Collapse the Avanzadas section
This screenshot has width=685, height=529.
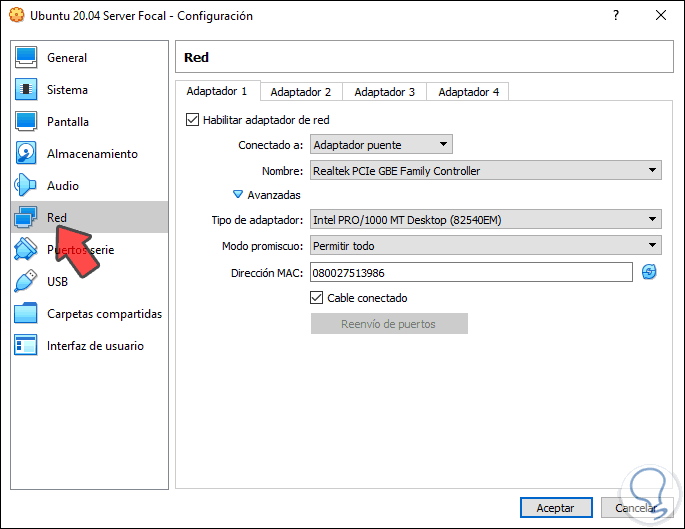pyautogui.click(x=238, y=195)
